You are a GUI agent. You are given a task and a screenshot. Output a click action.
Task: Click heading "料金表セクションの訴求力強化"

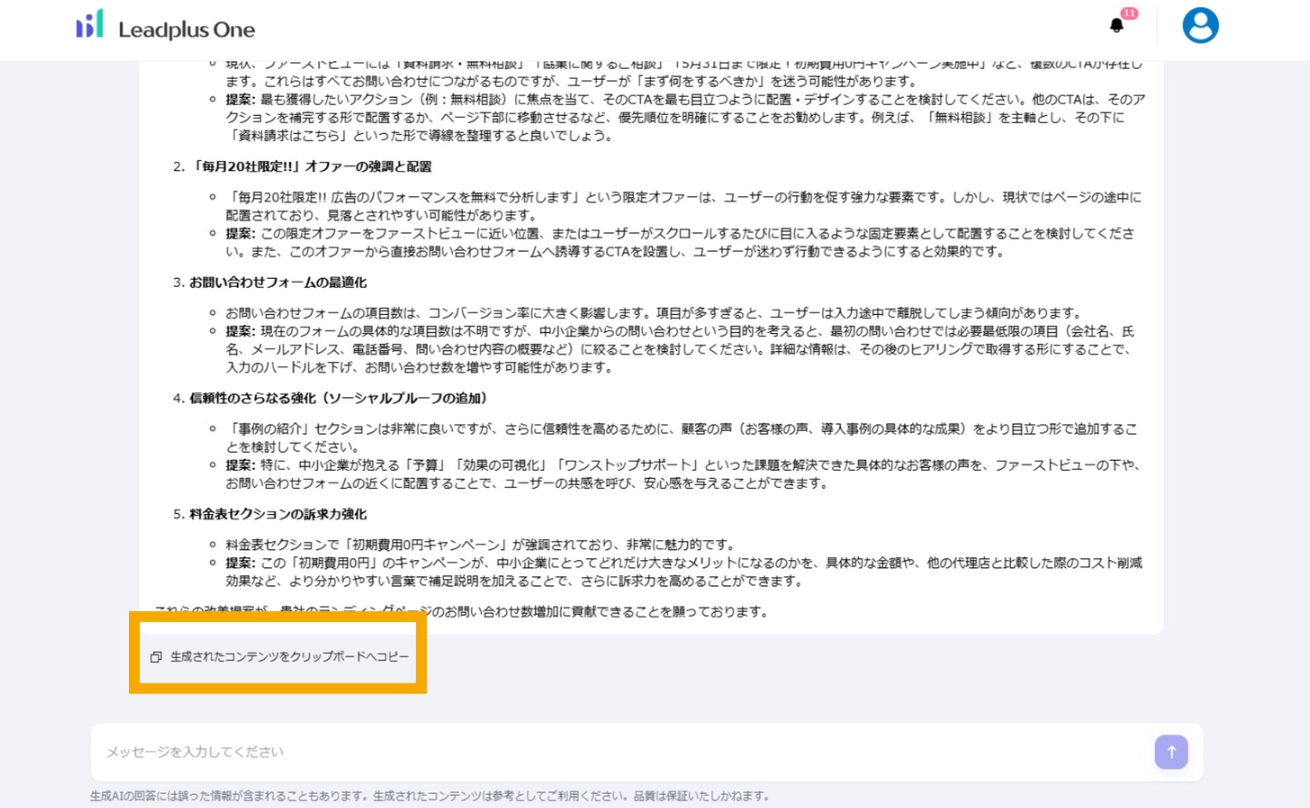[278, 514]
